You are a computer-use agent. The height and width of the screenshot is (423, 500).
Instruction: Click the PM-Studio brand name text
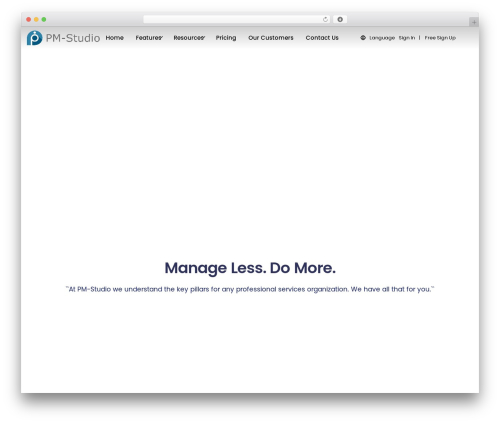coord(73,38)
